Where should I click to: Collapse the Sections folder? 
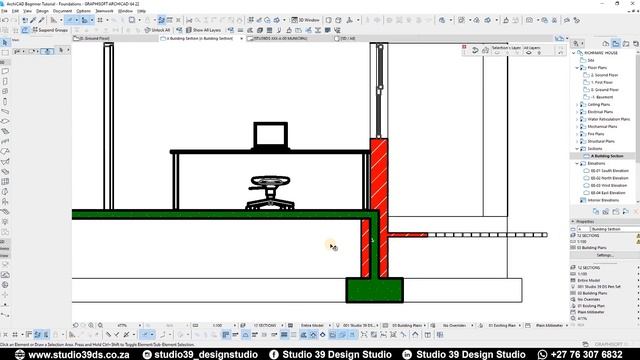(x=577, y=149)
